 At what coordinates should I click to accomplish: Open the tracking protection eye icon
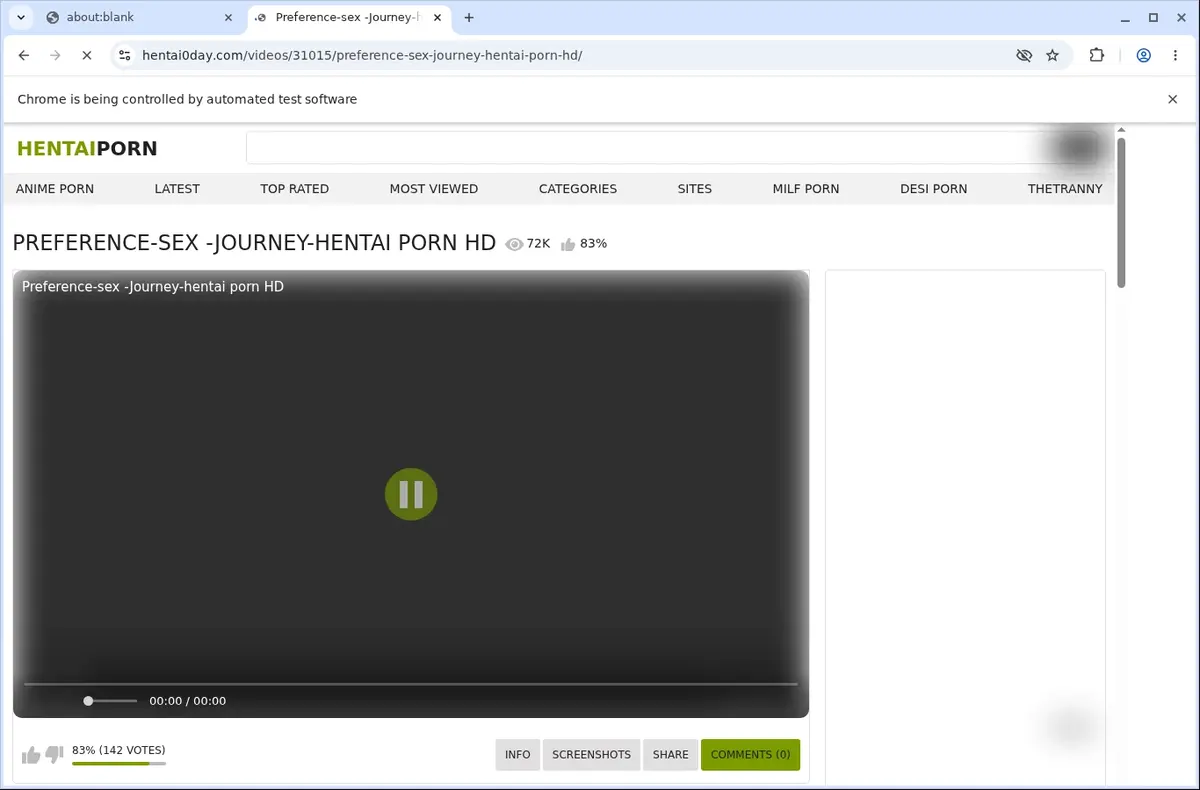tap(1024, 55)
